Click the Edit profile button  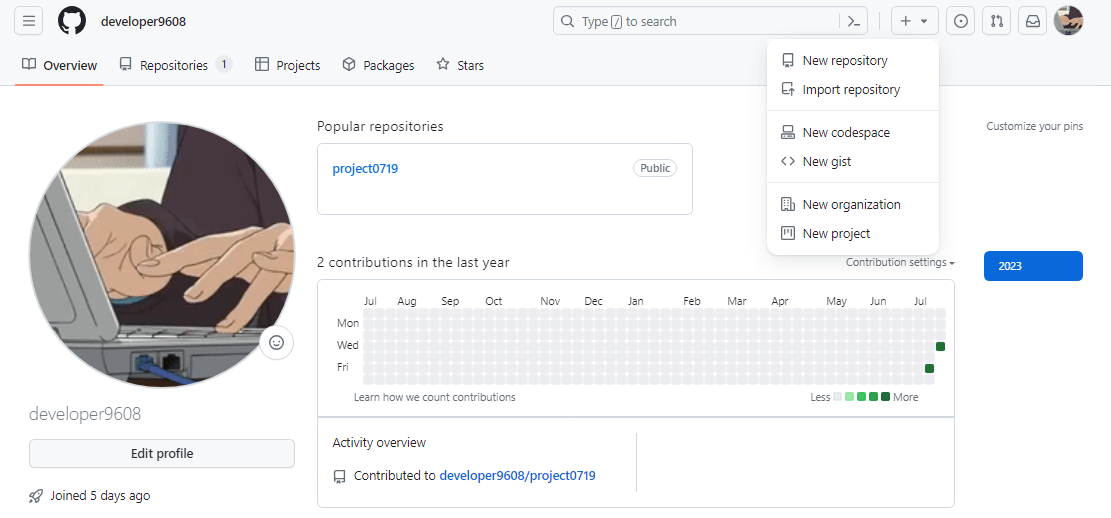(x=162, y=454)
